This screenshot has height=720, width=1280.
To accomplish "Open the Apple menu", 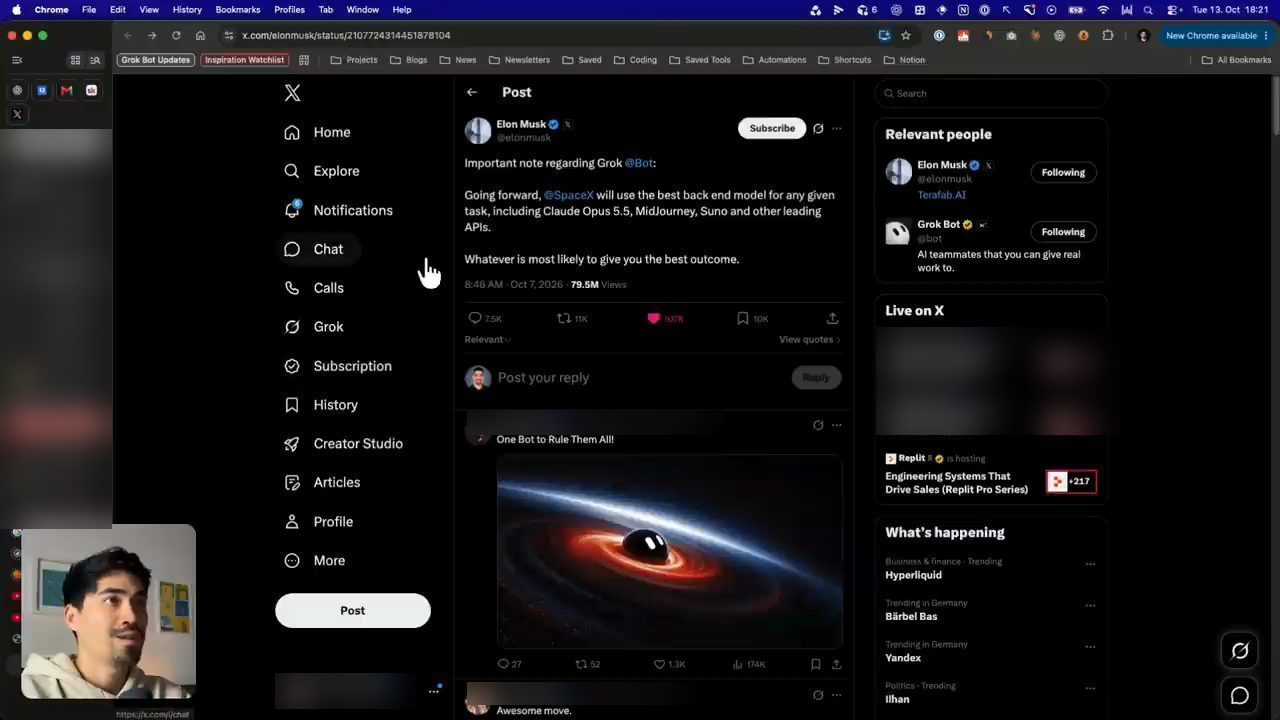I will (16, 9).
